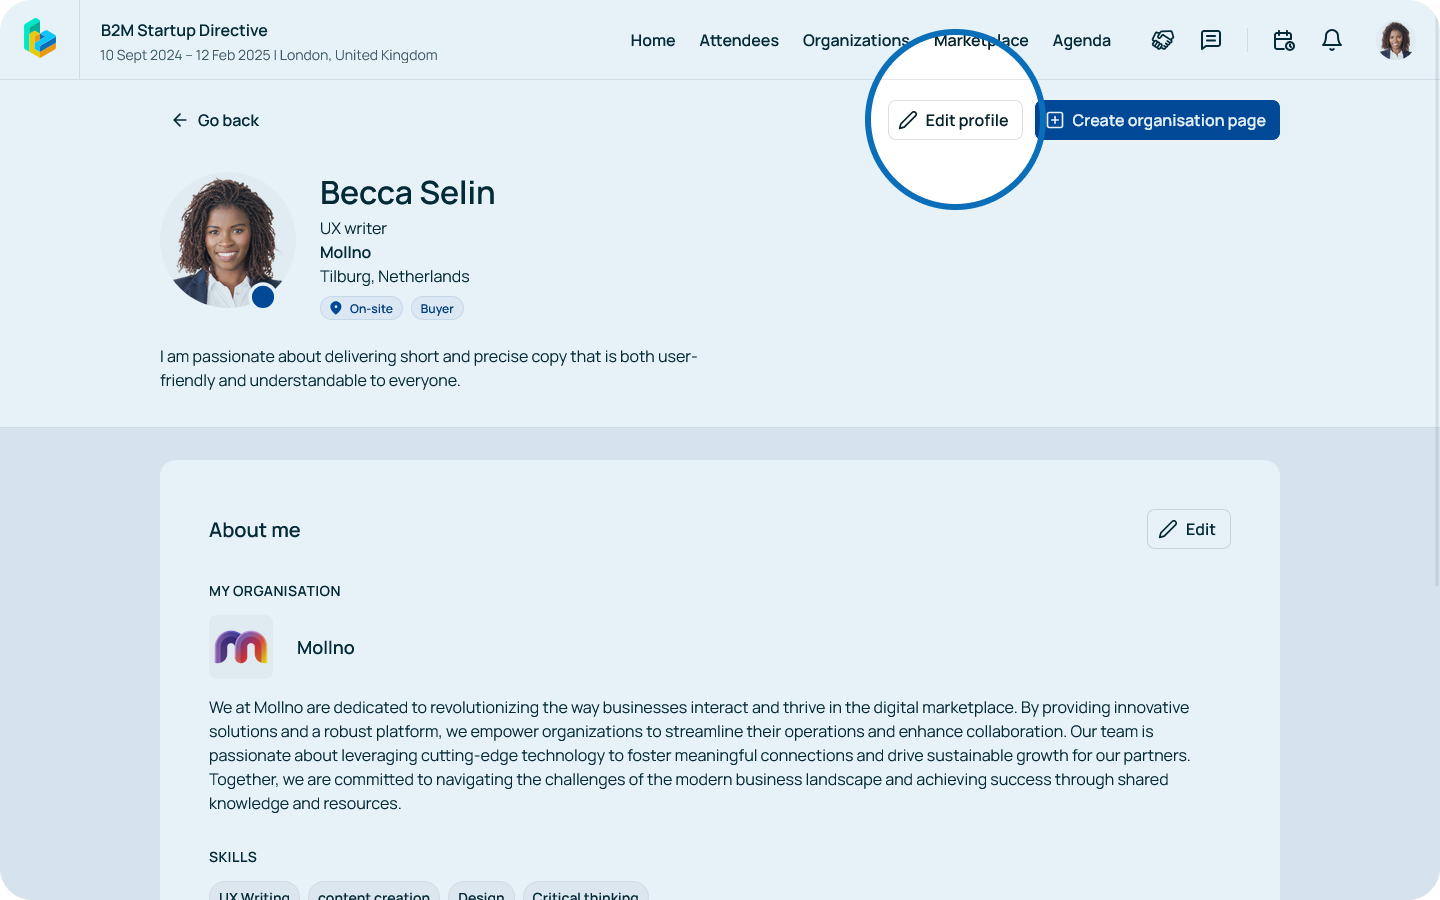This screenshot has height=900, width=1440.
Task: Open the chat messages icon
Action: (x=1211, y=40)
